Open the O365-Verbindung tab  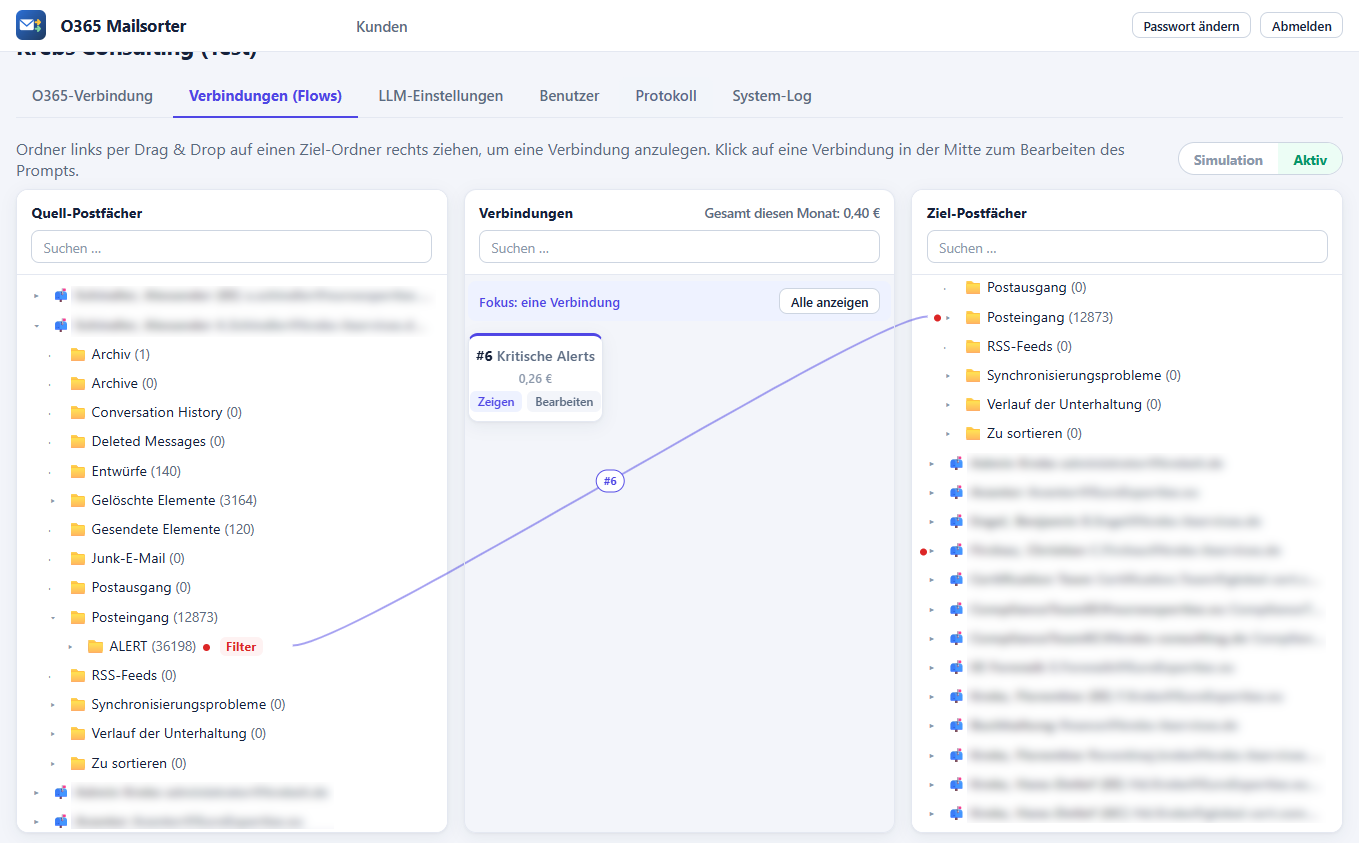92,96
